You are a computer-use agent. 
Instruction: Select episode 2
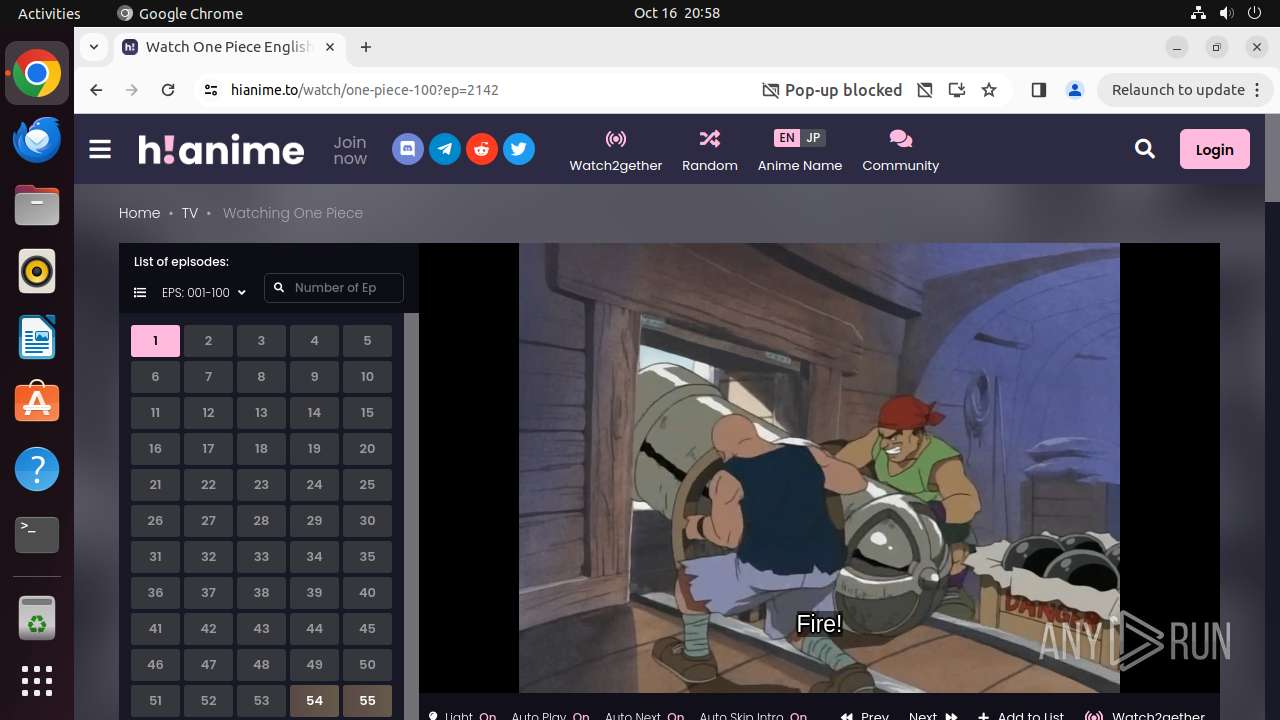(x=208, y=341)
